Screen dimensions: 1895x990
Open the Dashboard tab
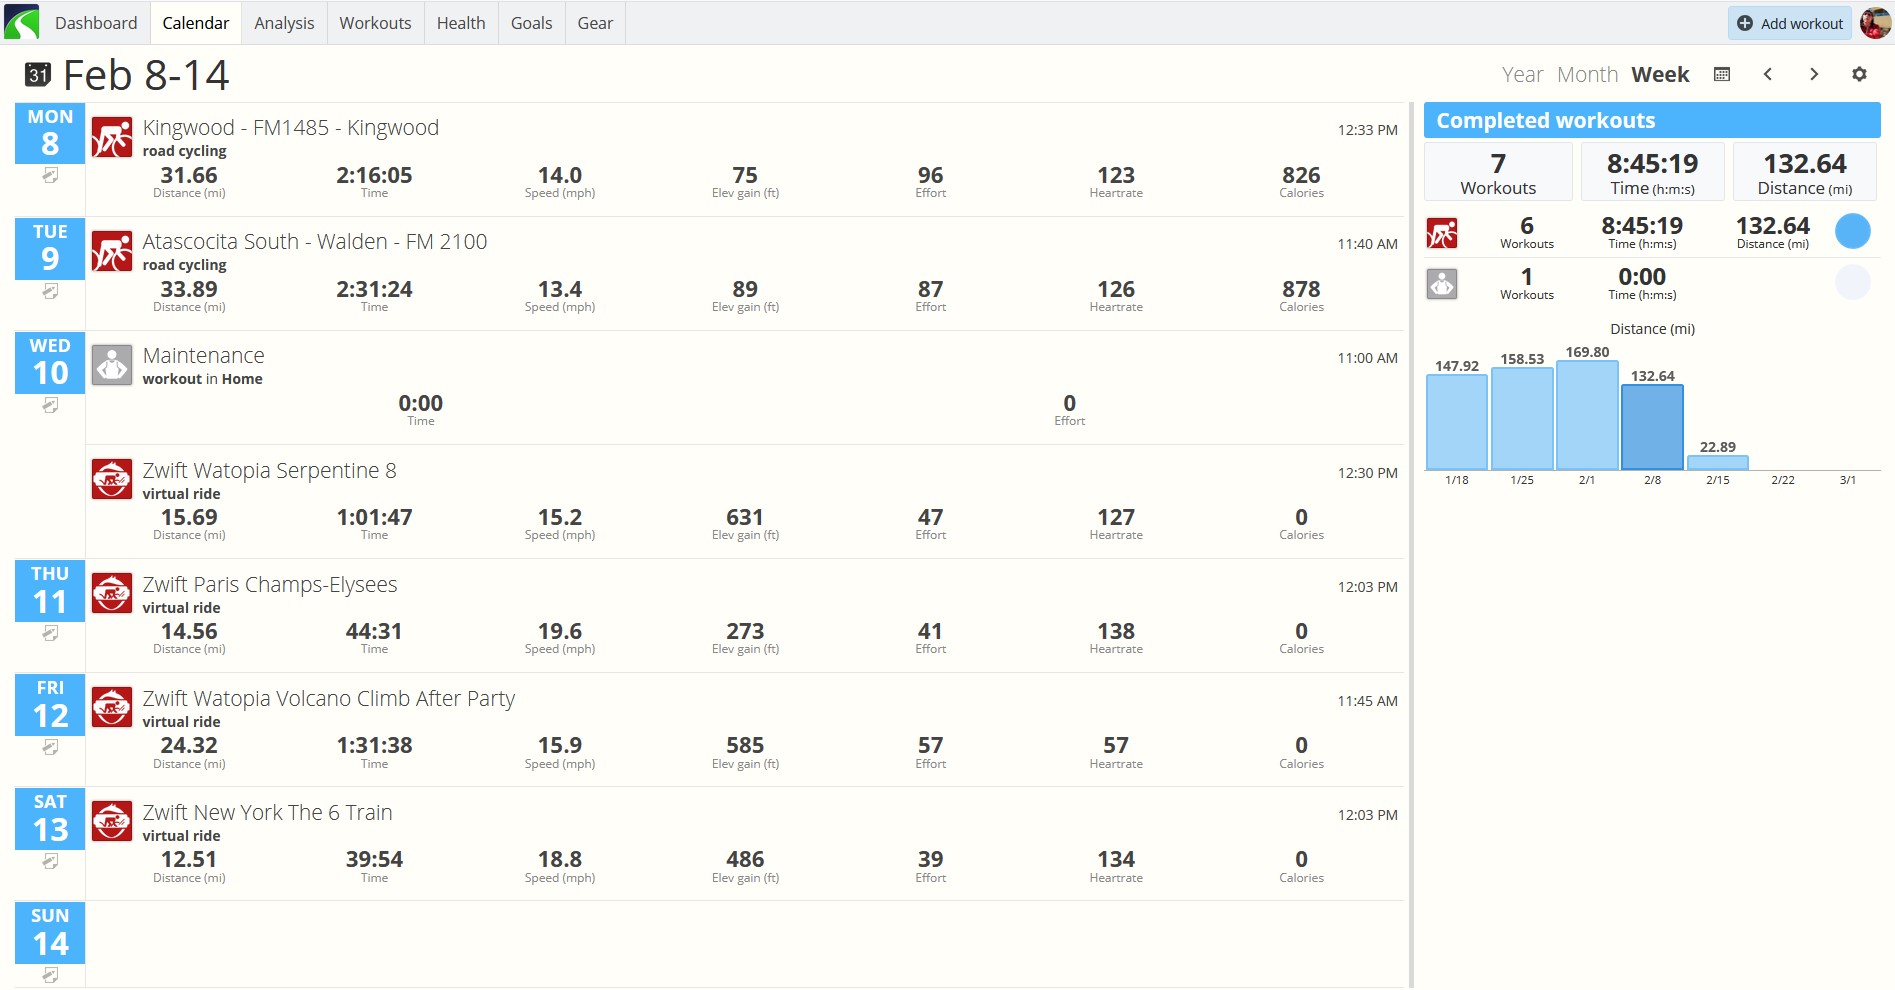(x=96, y=23)
